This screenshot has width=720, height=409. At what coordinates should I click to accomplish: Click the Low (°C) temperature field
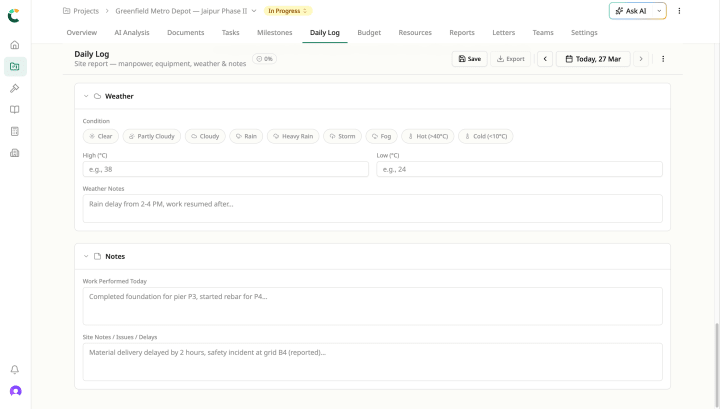tap(519, 169)
